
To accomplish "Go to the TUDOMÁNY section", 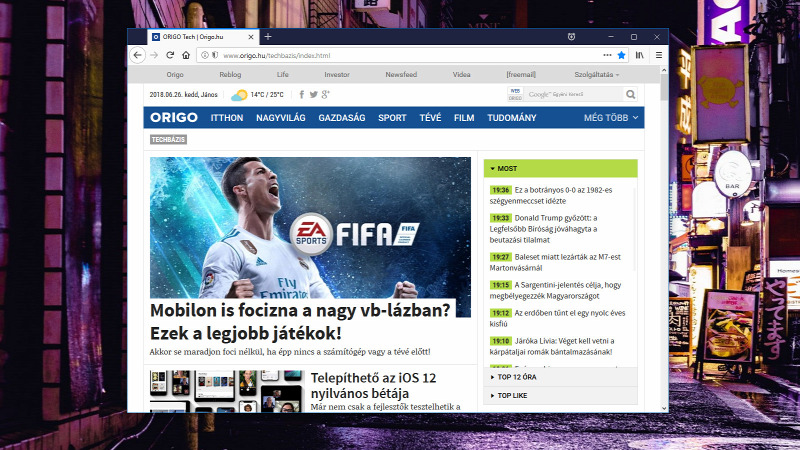I will 512,118.
